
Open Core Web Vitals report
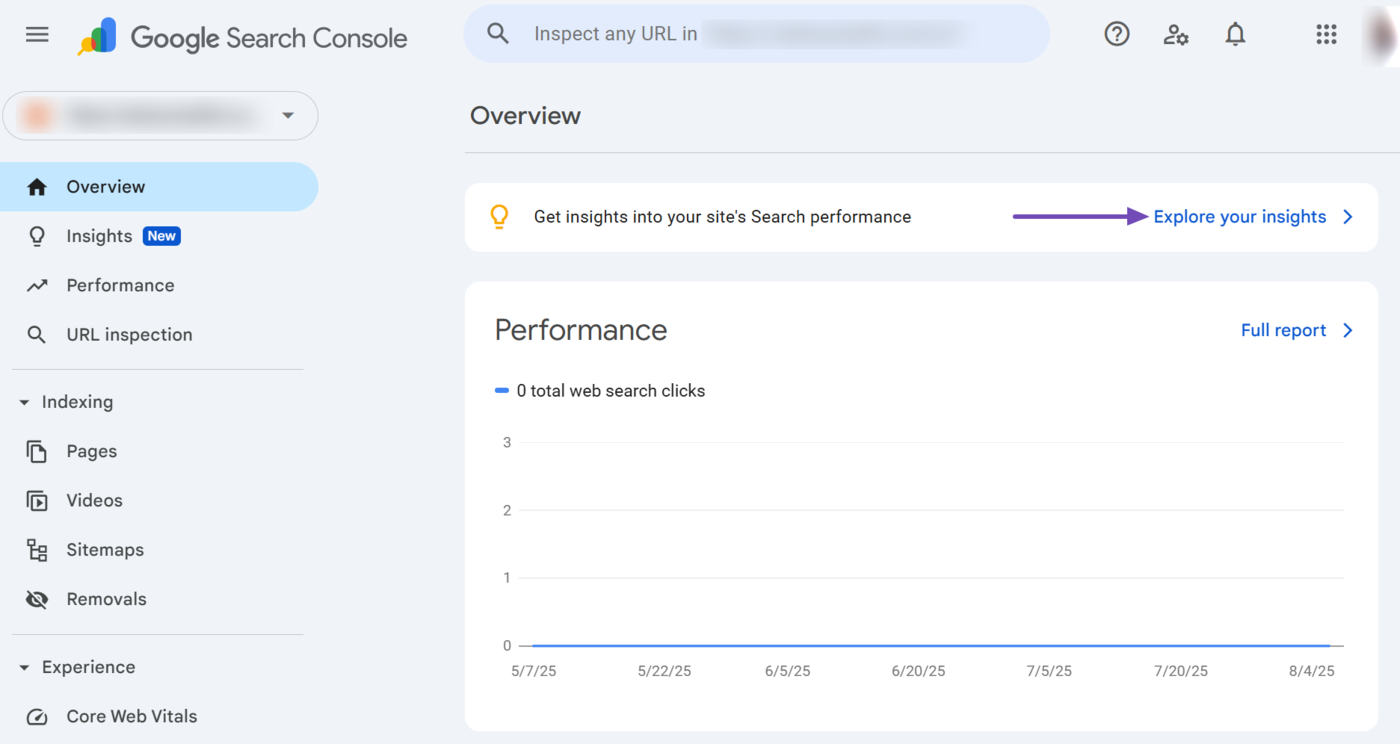pyautogui.click(x=131, y=717)
